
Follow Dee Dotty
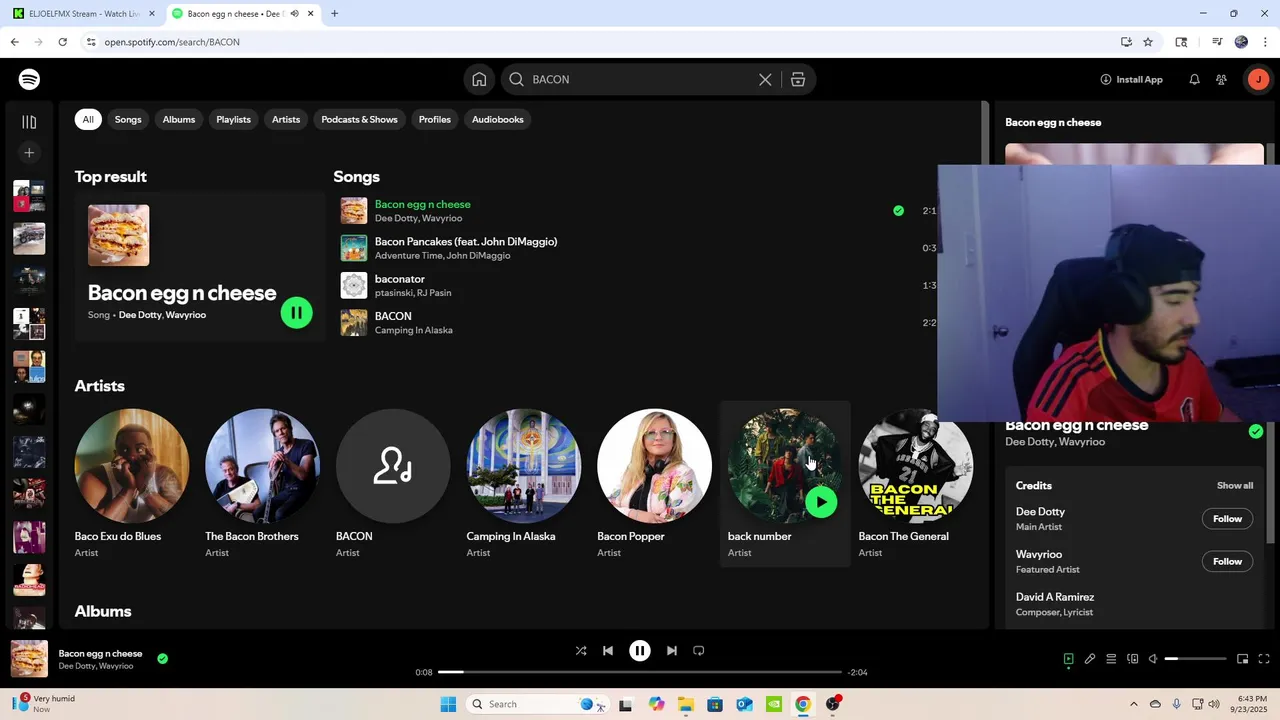click(x=1227, y=519)
